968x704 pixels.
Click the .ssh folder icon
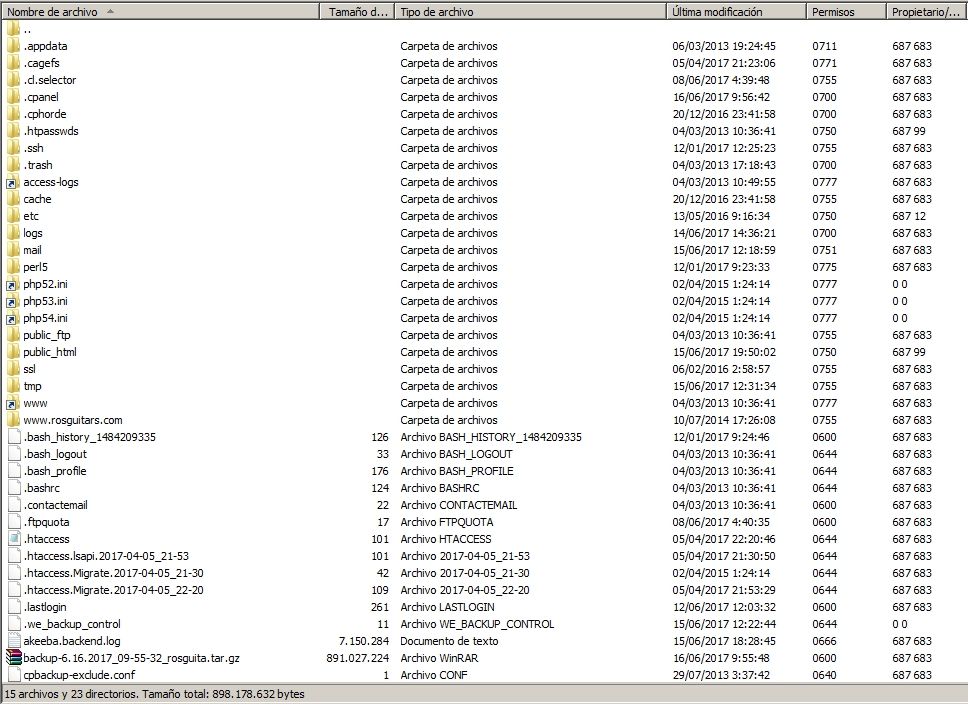coord(13,148)
